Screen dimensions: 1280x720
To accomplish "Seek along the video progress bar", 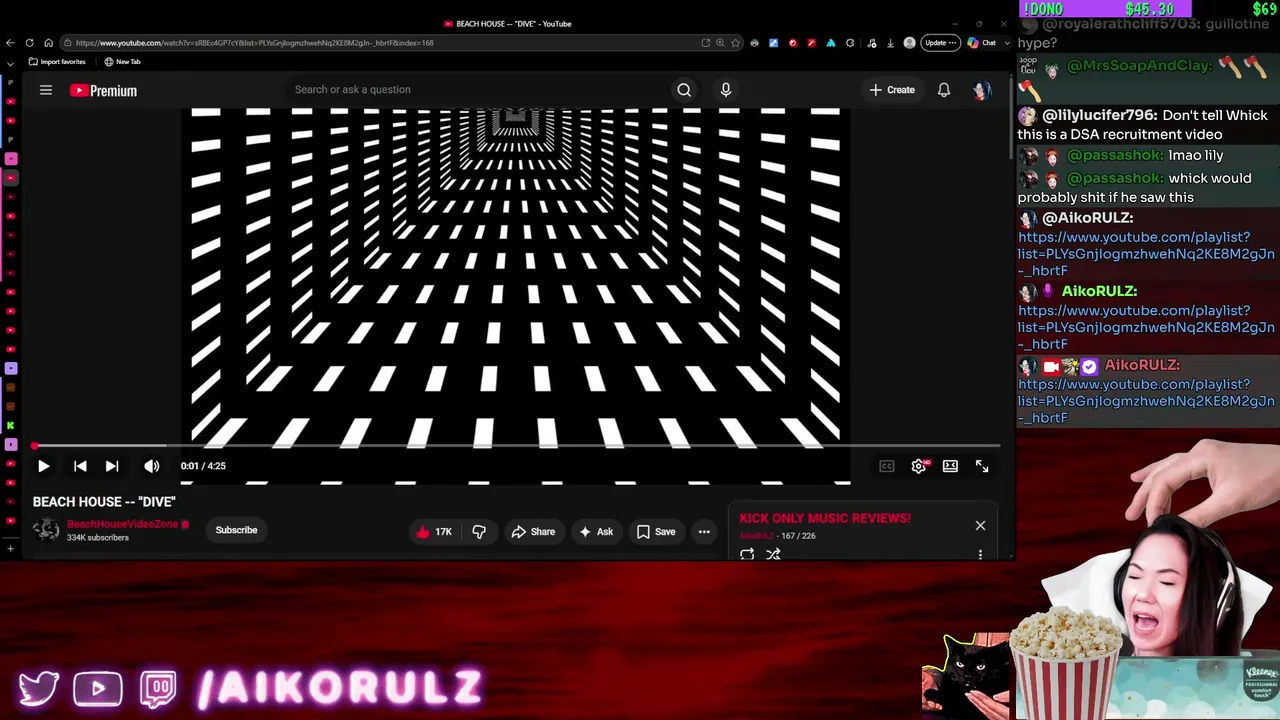I will click(516, 446).
